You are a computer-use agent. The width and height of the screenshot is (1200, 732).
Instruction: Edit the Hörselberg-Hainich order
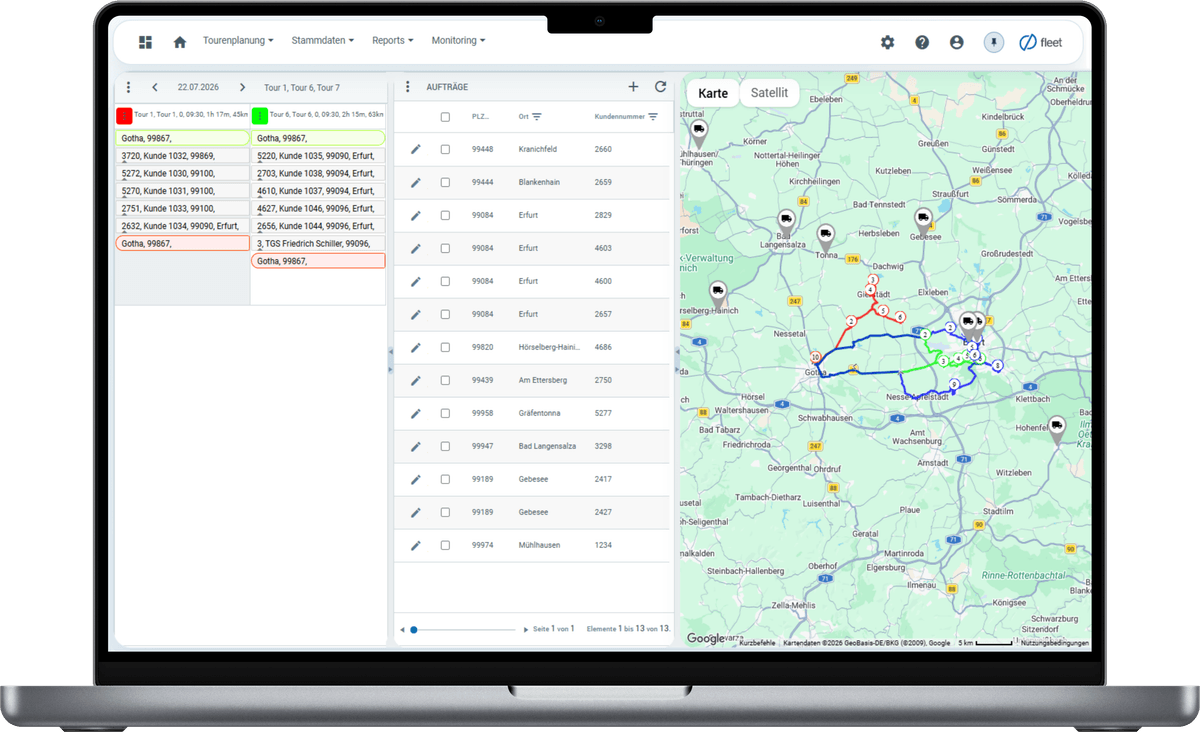416,347
